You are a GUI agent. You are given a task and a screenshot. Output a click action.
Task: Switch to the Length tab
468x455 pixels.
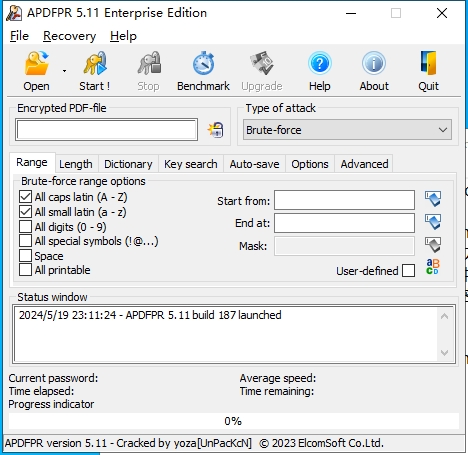76,164
